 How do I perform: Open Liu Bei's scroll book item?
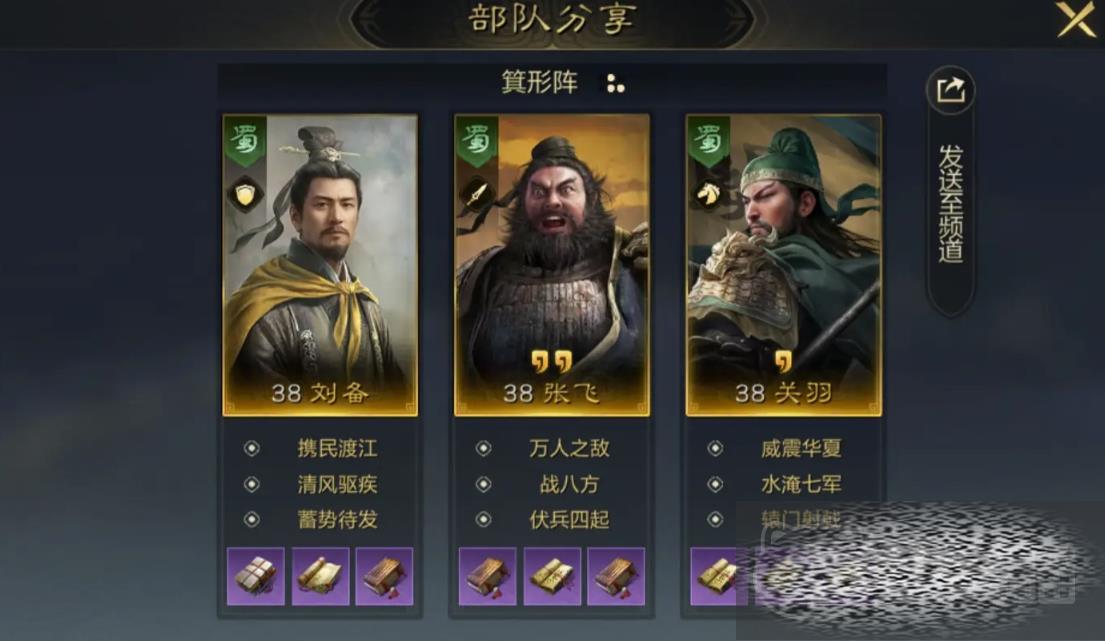click(x=321, y=576)
